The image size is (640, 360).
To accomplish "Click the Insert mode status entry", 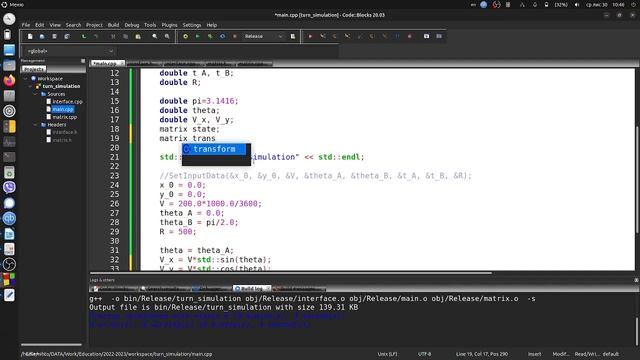I will click(534, 354).
